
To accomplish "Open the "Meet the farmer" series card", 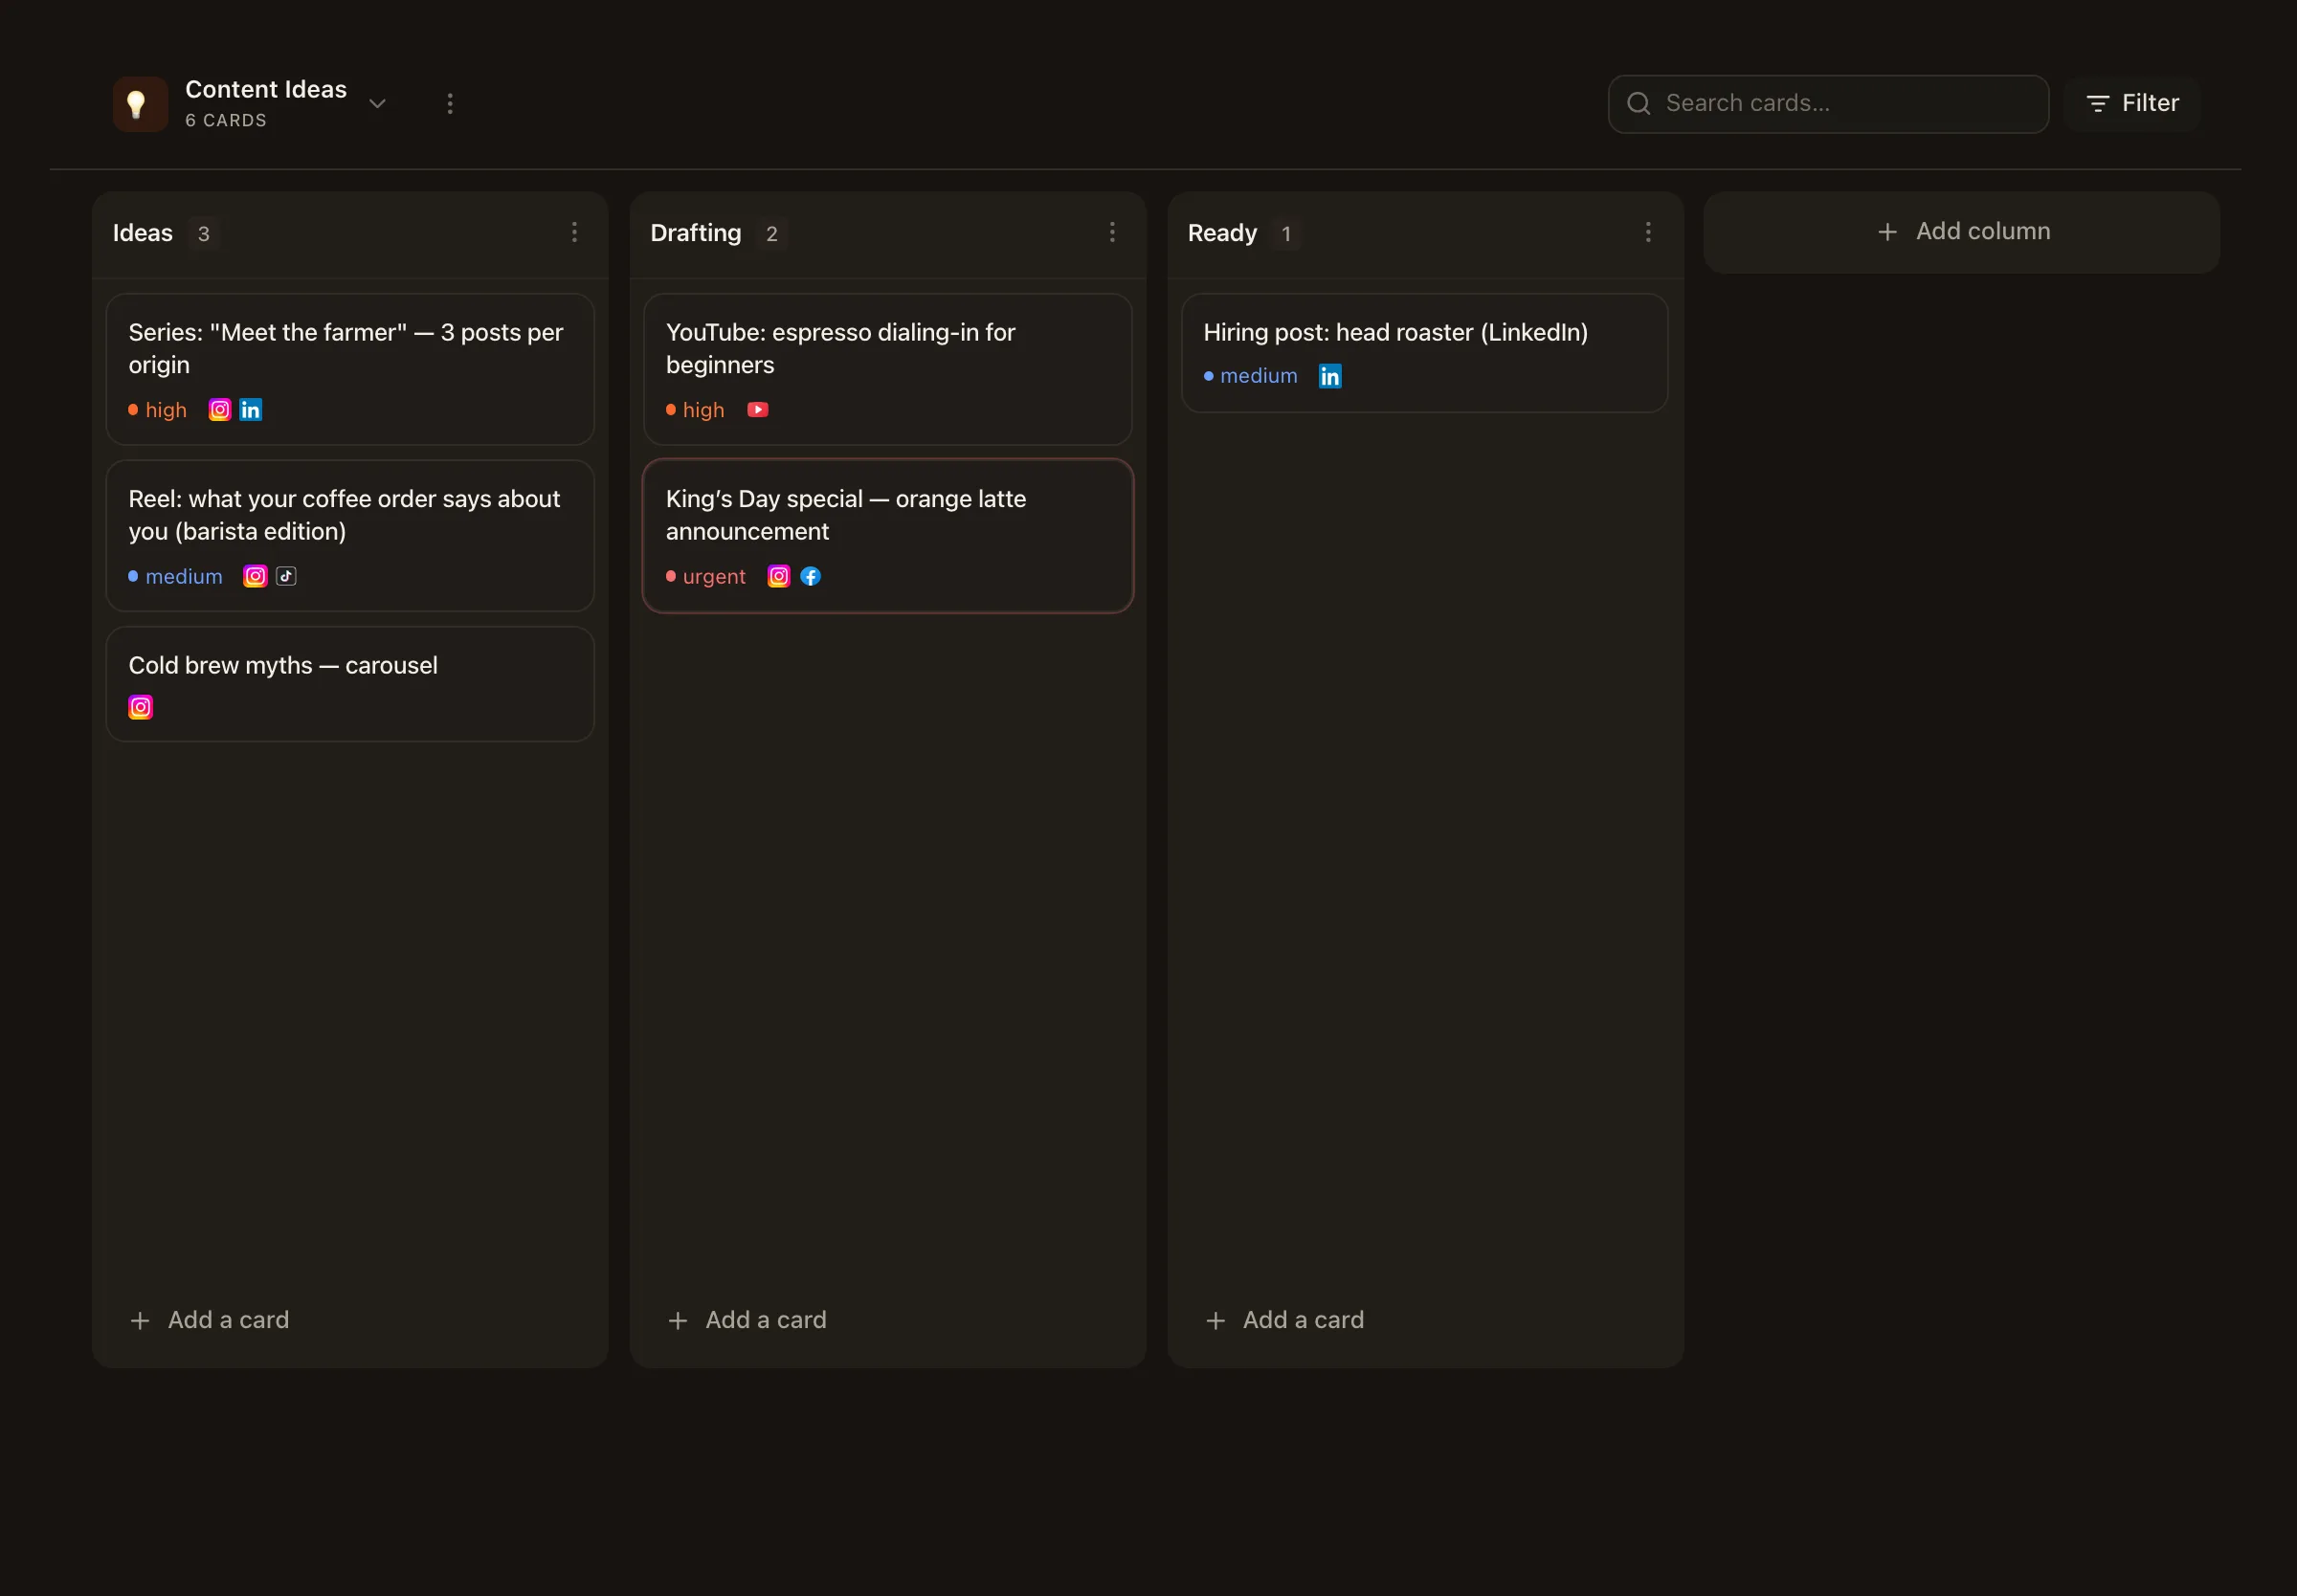I will tap(350, 369).
